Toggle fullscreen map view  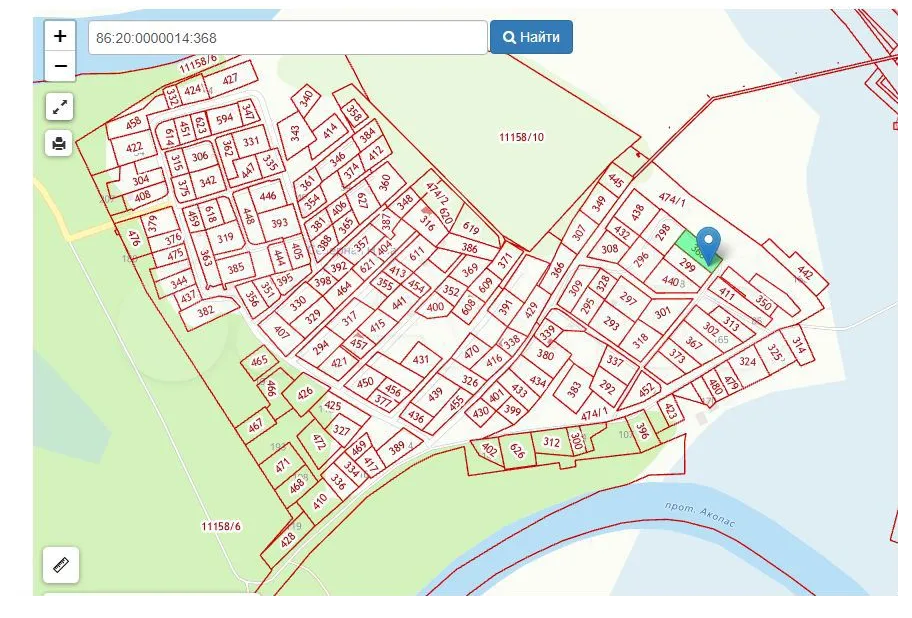point(59,107)
